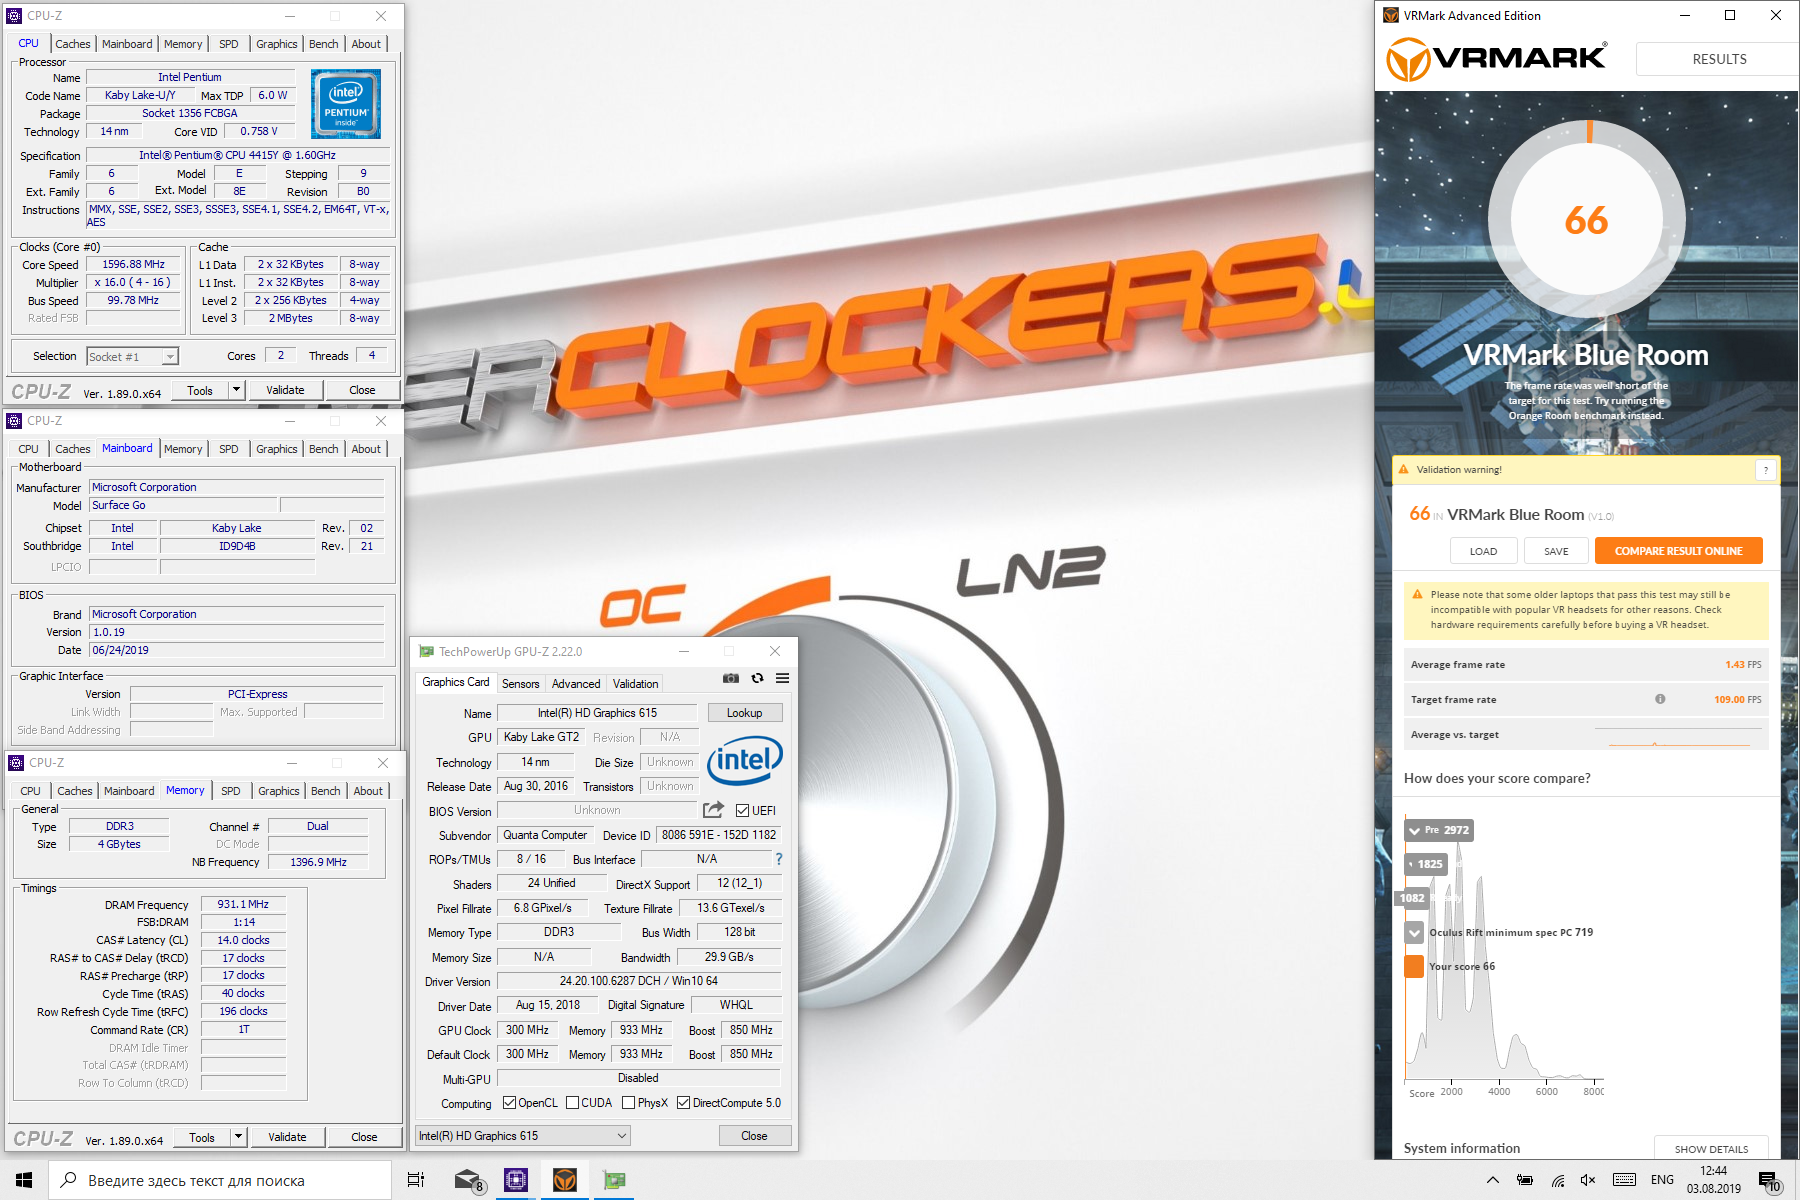1800x1200 pixels.
Task: Click the validation warning triangle icon
Action: pos(1404,469)
